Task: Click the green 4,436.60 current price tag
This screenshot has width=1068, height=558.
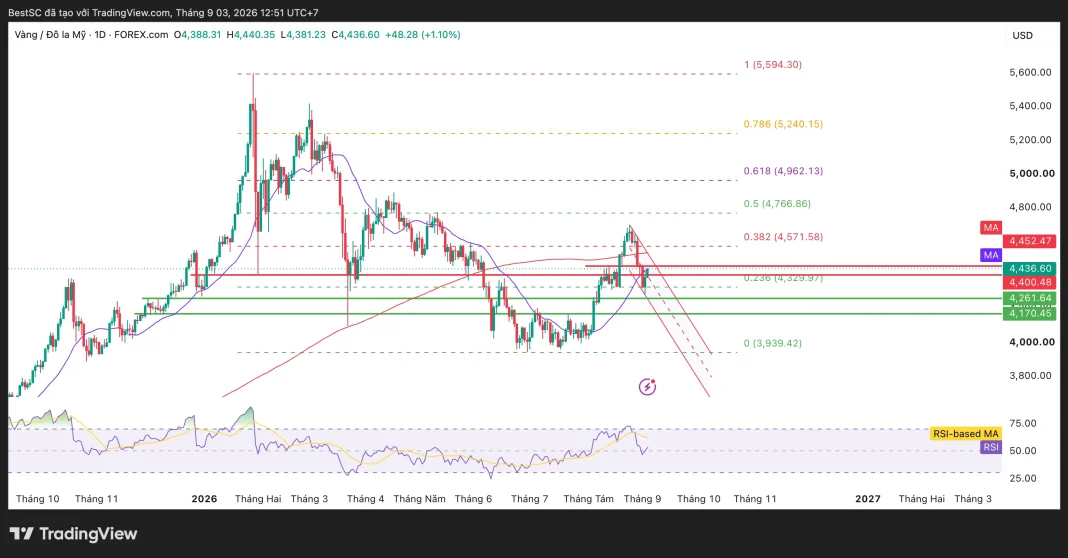Action: click(1031, 268)
